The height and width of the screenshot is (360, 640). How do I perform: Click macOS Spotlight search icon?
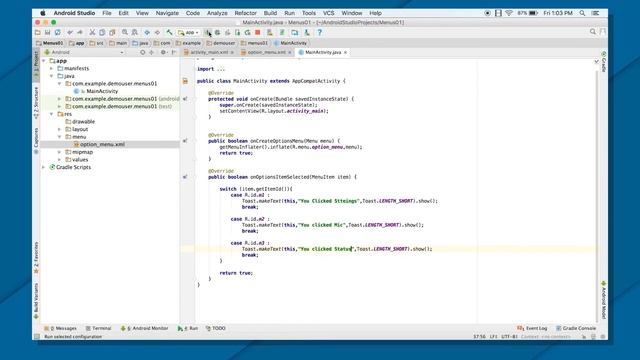click(582, 13)
